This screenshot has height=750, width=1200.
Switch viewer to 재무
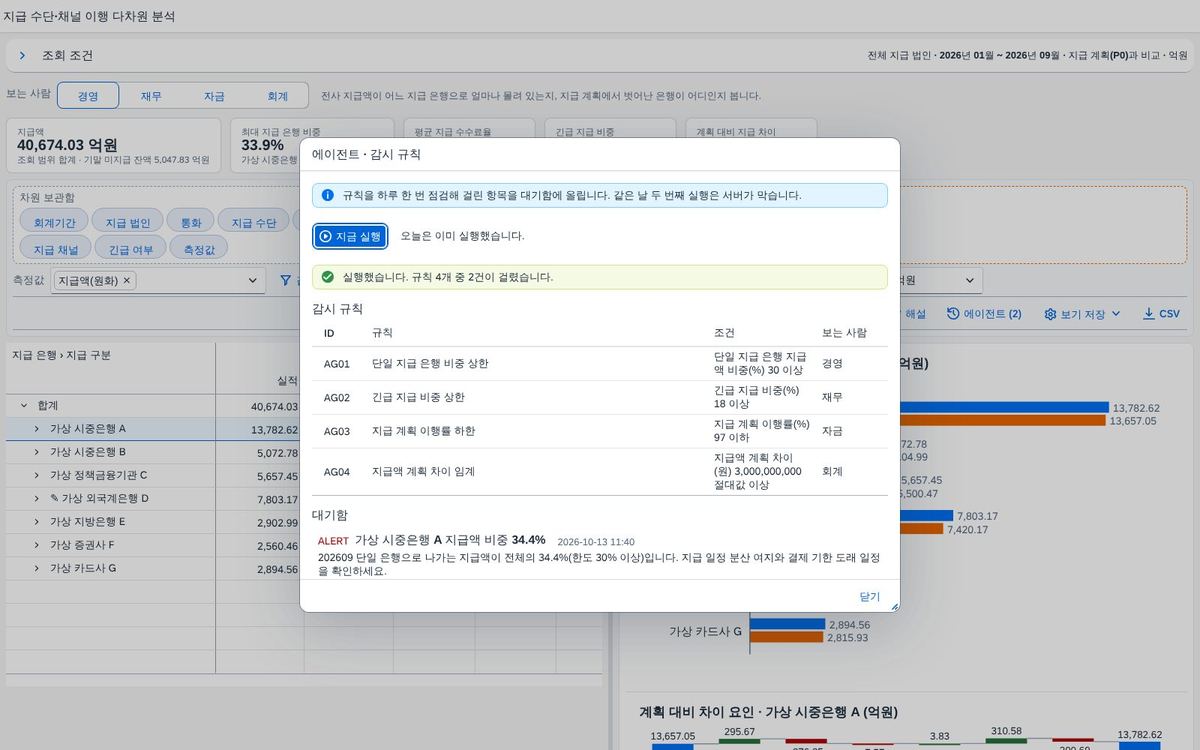point(151,96)
